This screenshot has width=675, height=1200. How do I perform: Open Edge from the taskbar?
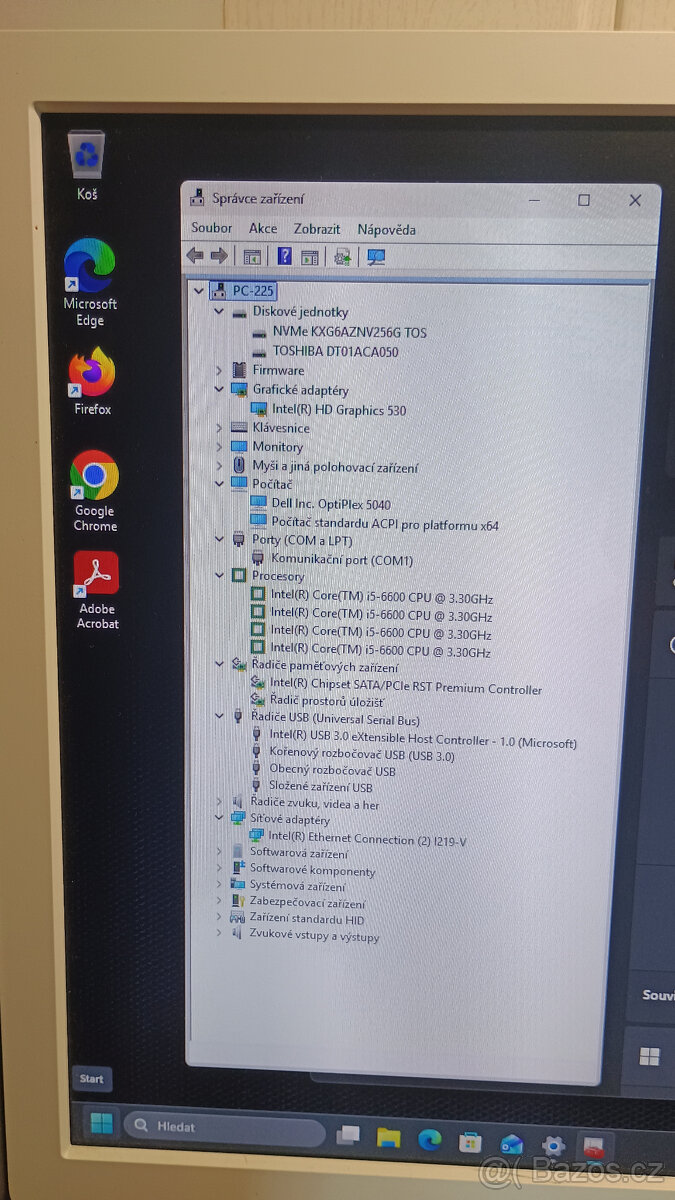430,1139
